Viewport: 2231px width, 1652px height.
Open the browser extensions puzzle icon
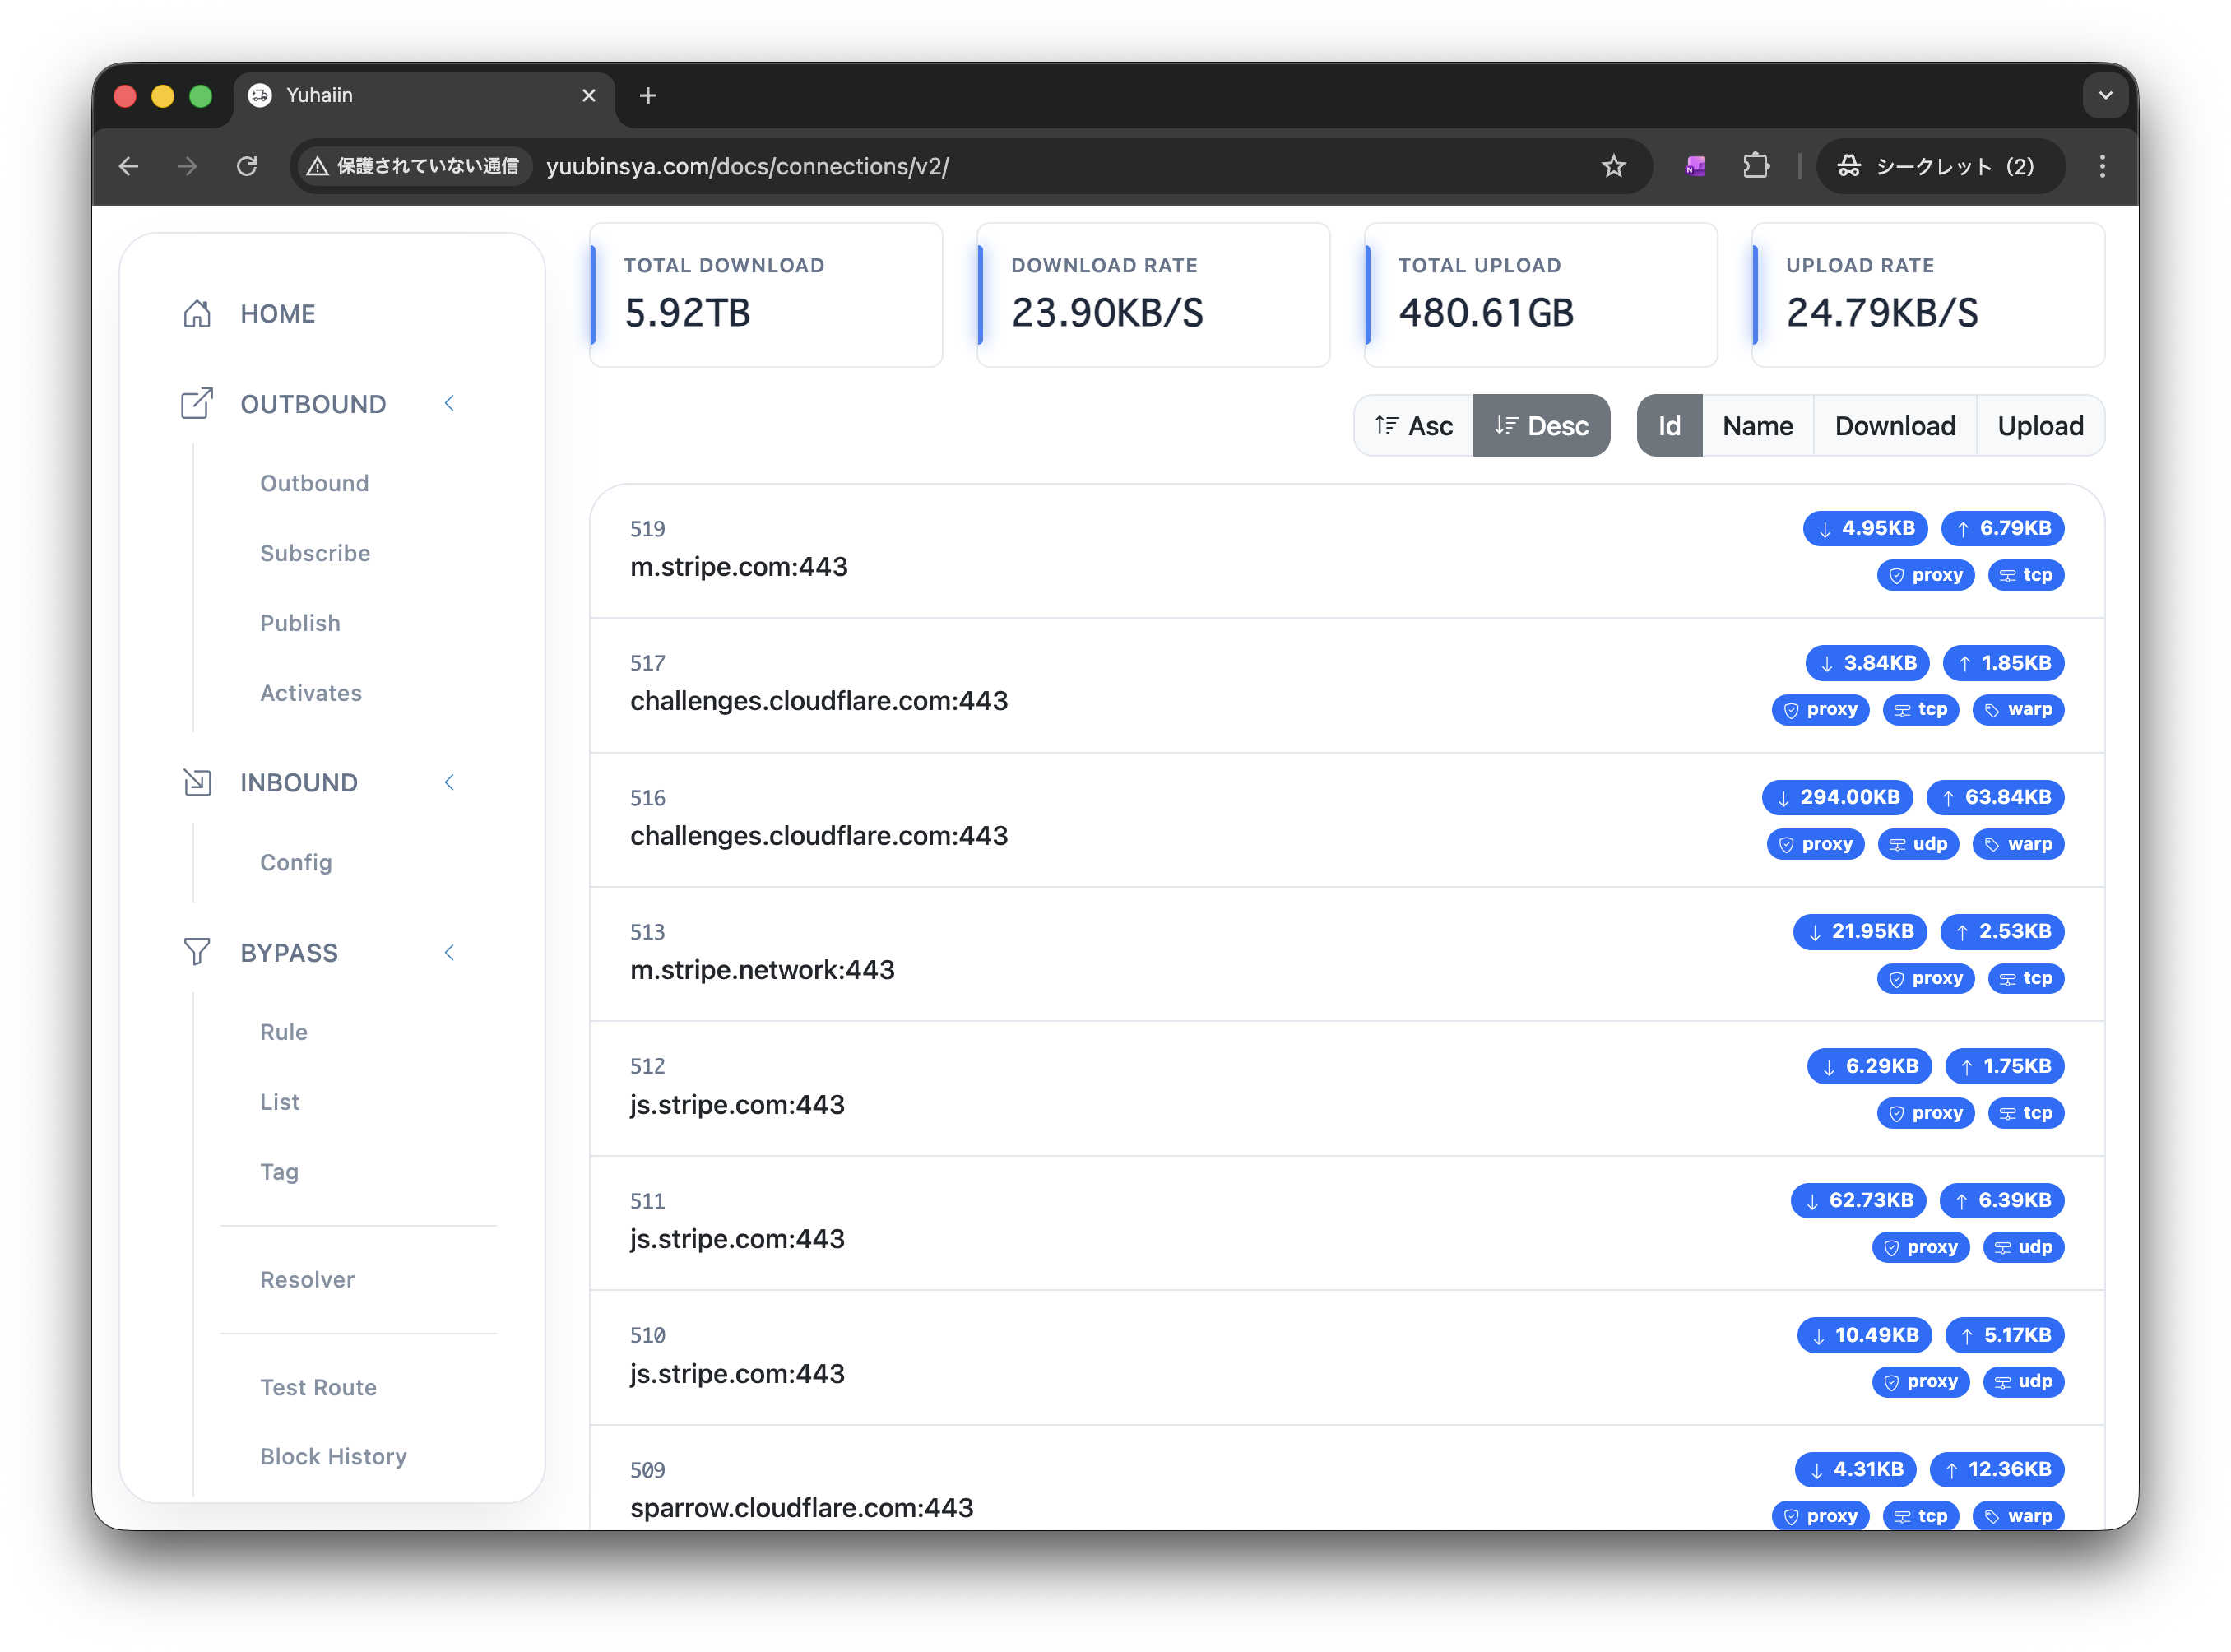(1756, 166)
